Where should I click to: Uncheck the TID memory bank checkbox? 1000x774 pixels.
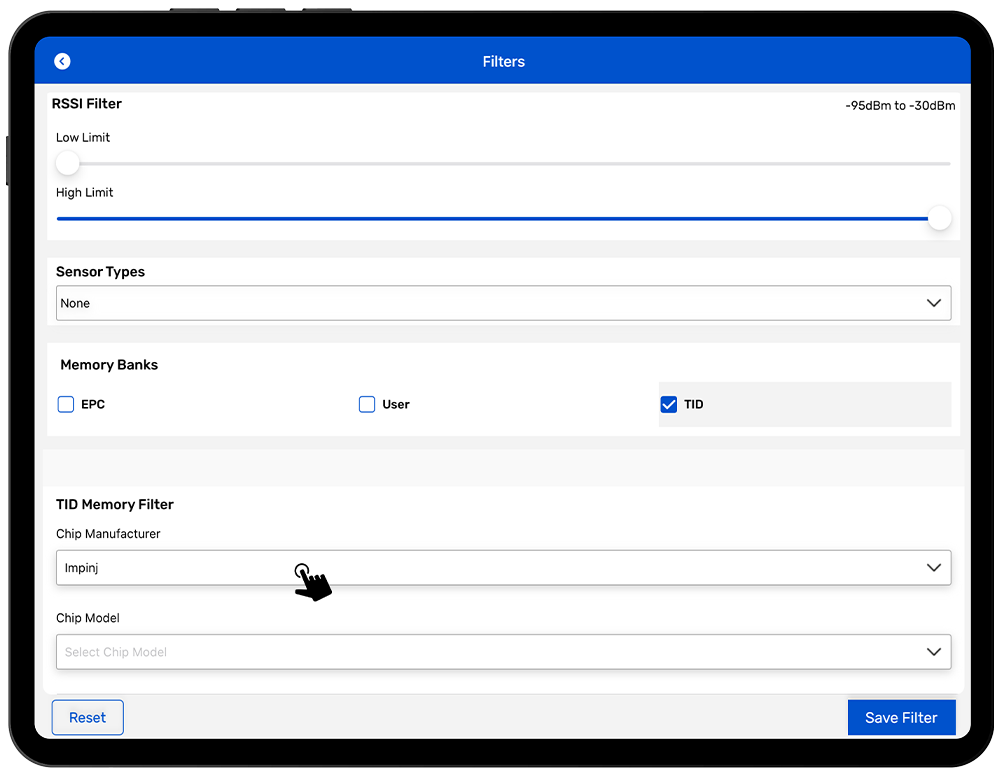669,405
